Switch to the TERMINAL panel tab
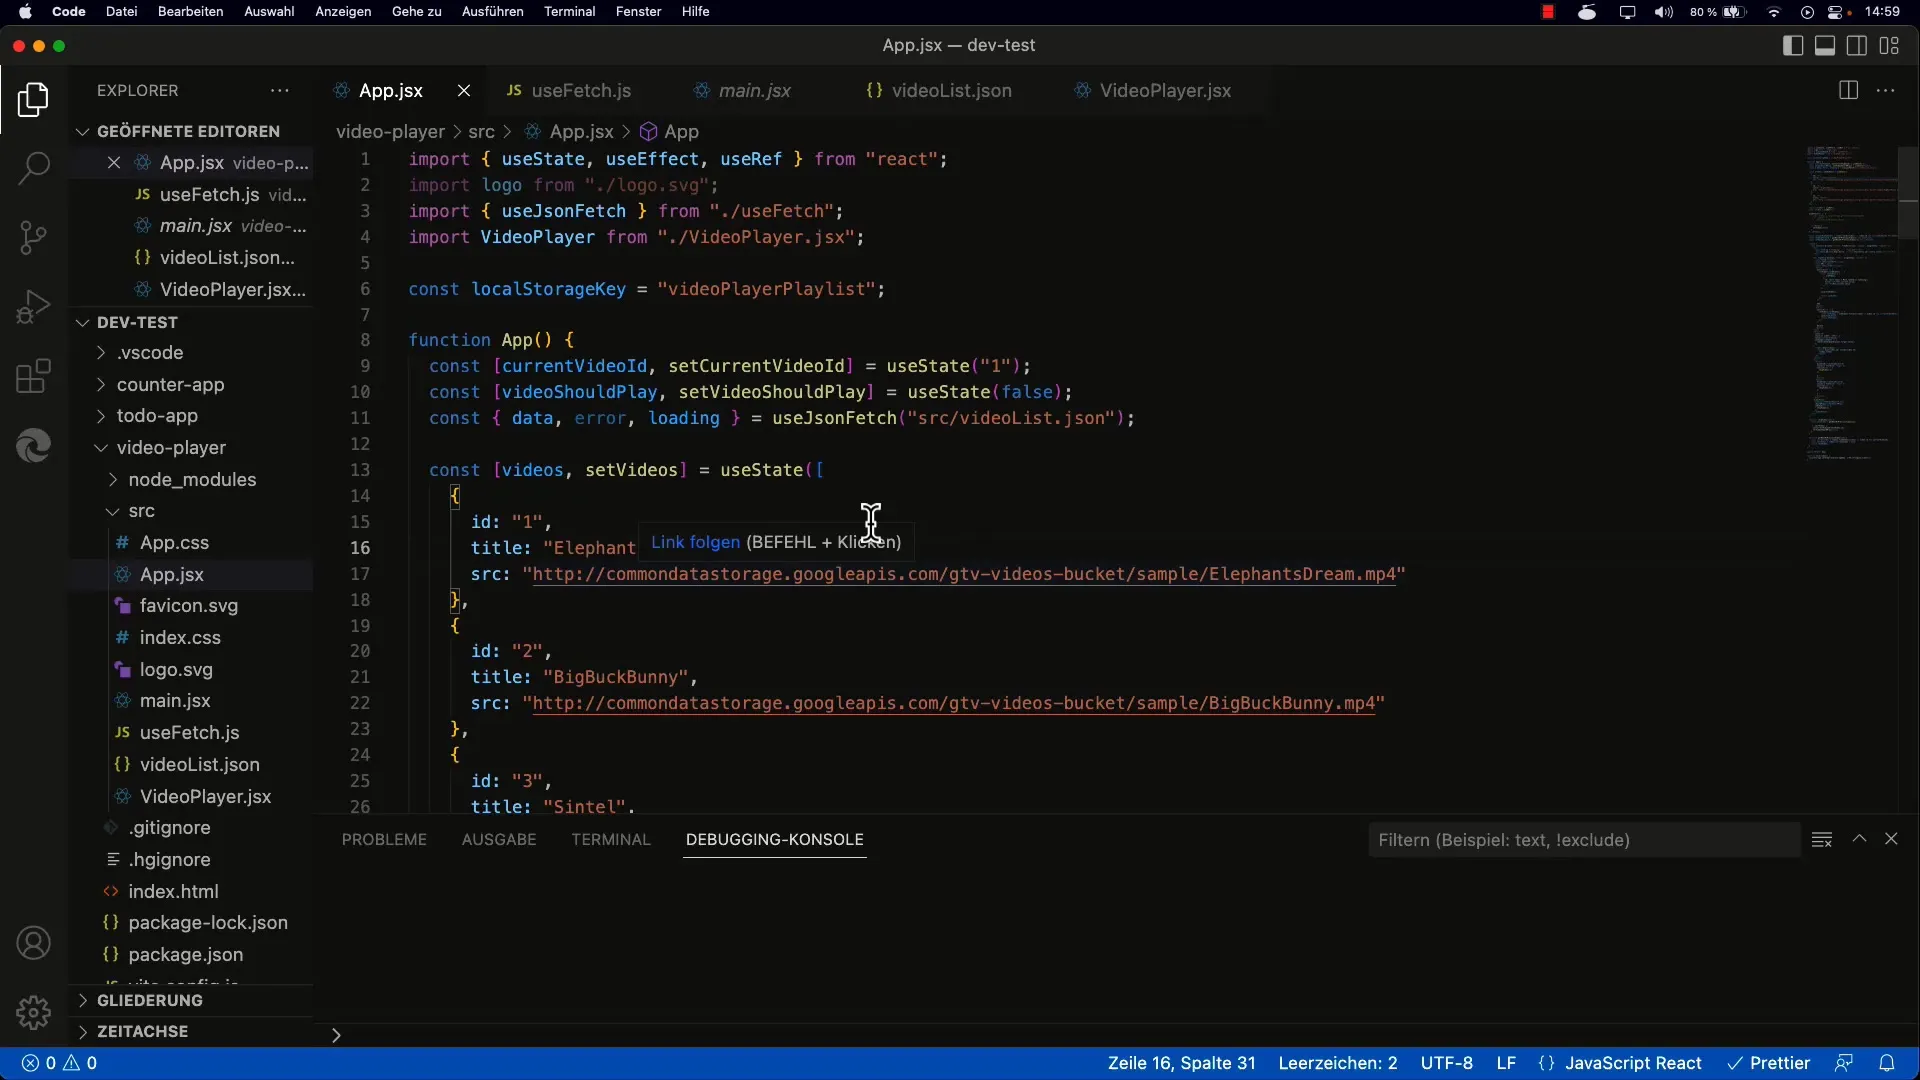This screenshot has width=1920, height=1080. (x=610, y=840)
